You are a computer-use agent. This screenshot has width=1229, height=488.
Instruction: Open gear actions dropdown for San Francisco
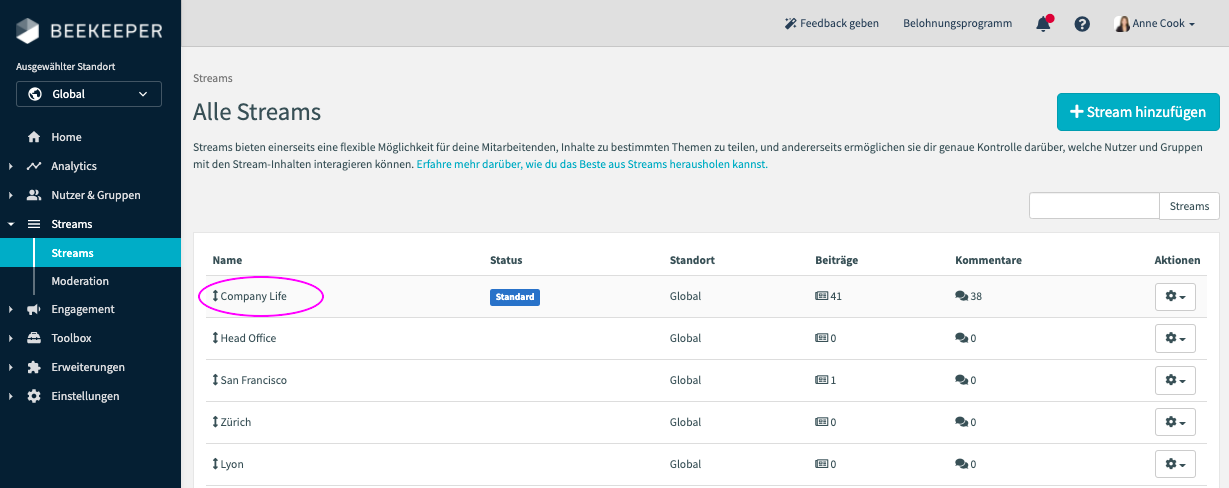tap(1175, 381)
